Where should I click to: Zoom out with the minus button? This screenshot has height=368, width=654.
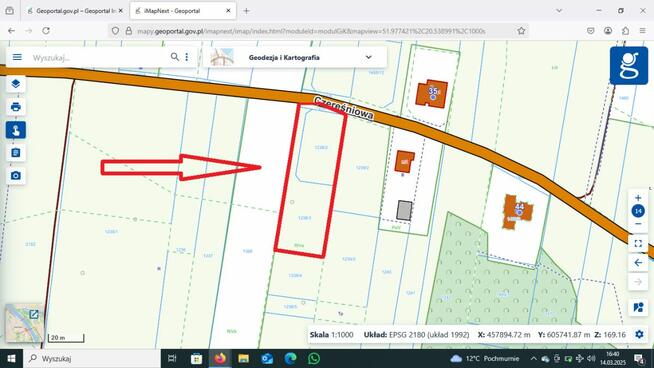pos(638,224)
